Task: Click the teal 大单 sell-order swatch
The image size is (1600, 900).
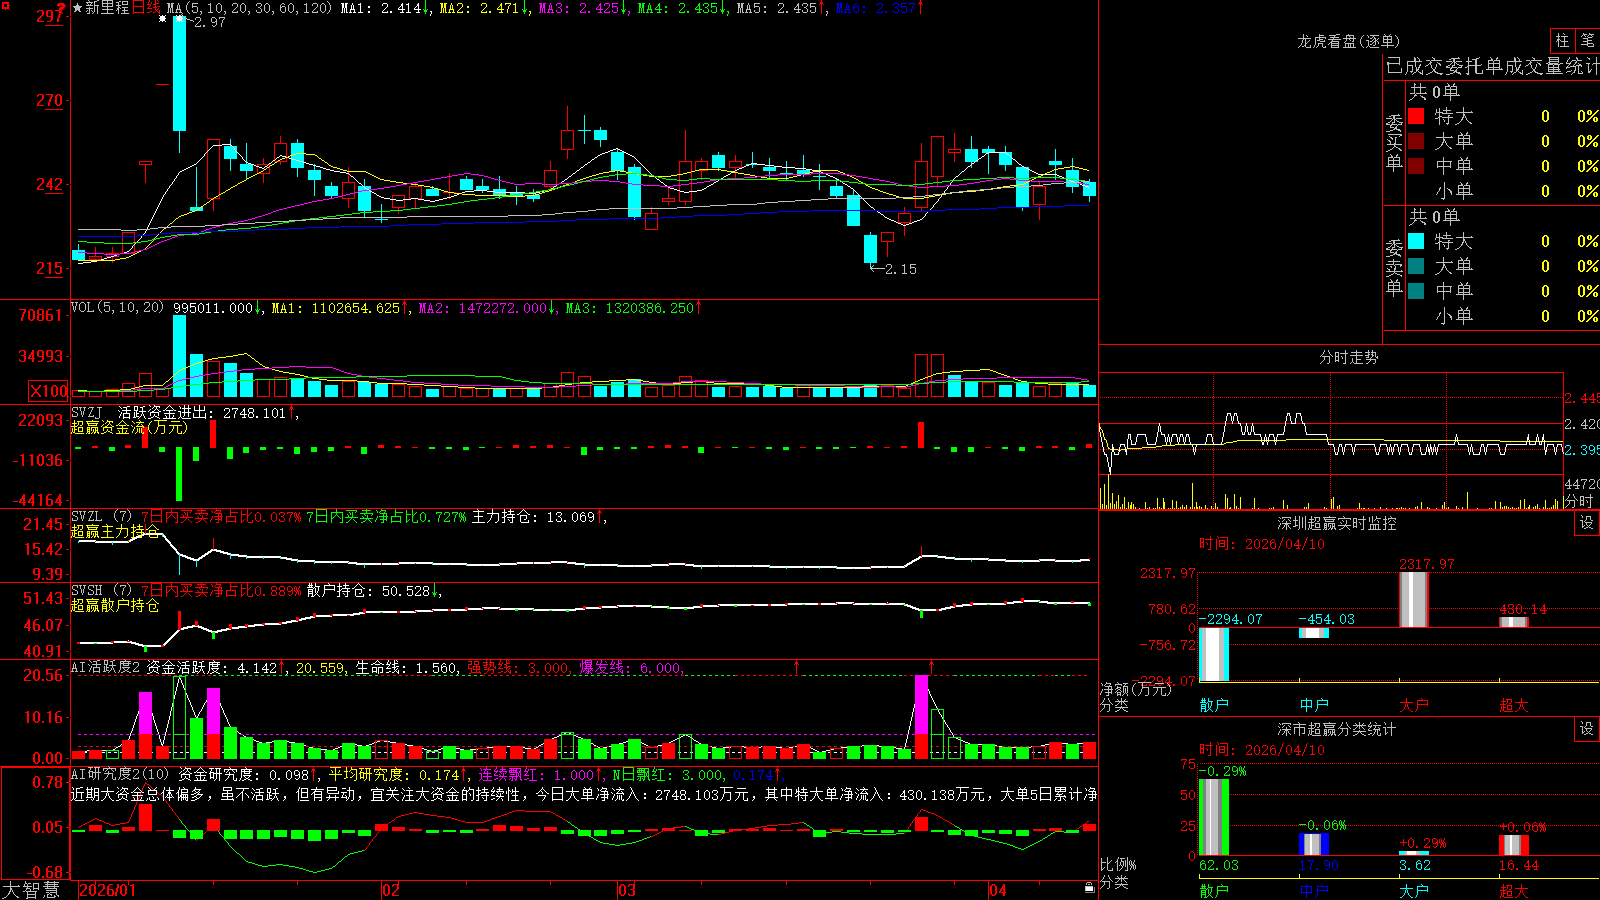Action: [x=1416, y=266]
